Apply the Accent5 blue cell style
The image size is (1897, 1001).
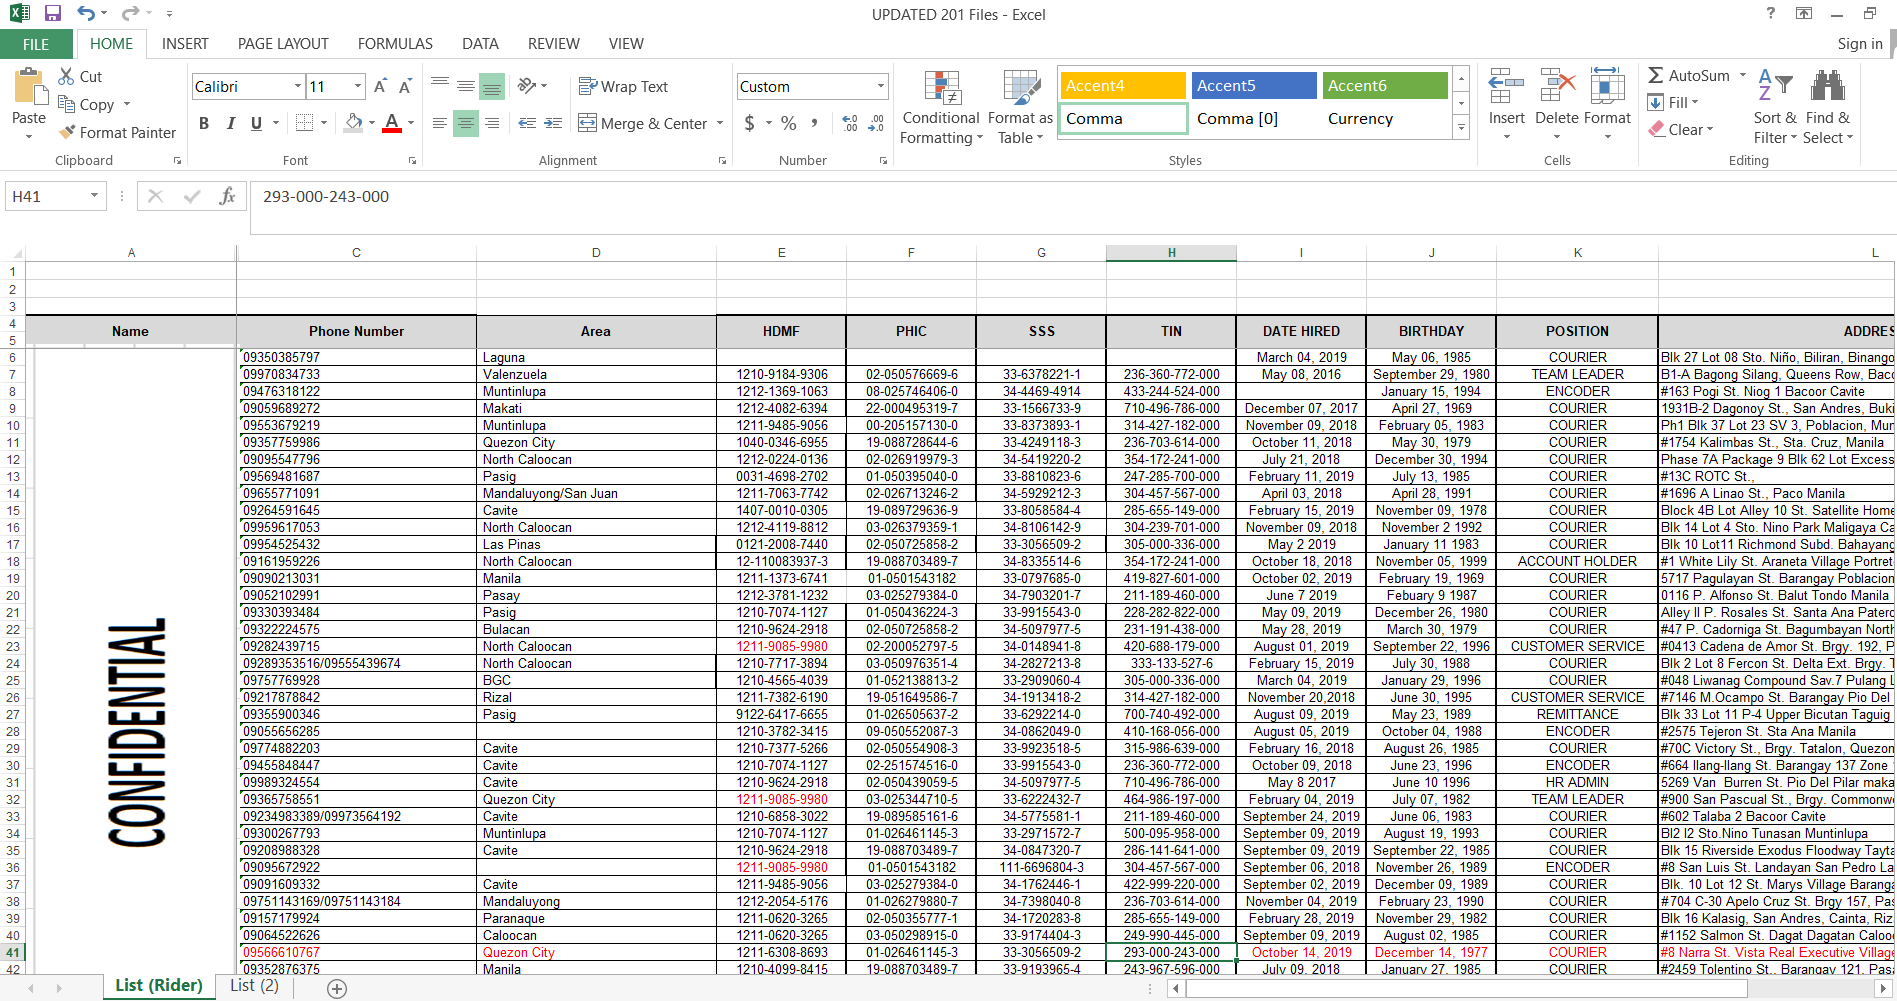click(1254, 86)
